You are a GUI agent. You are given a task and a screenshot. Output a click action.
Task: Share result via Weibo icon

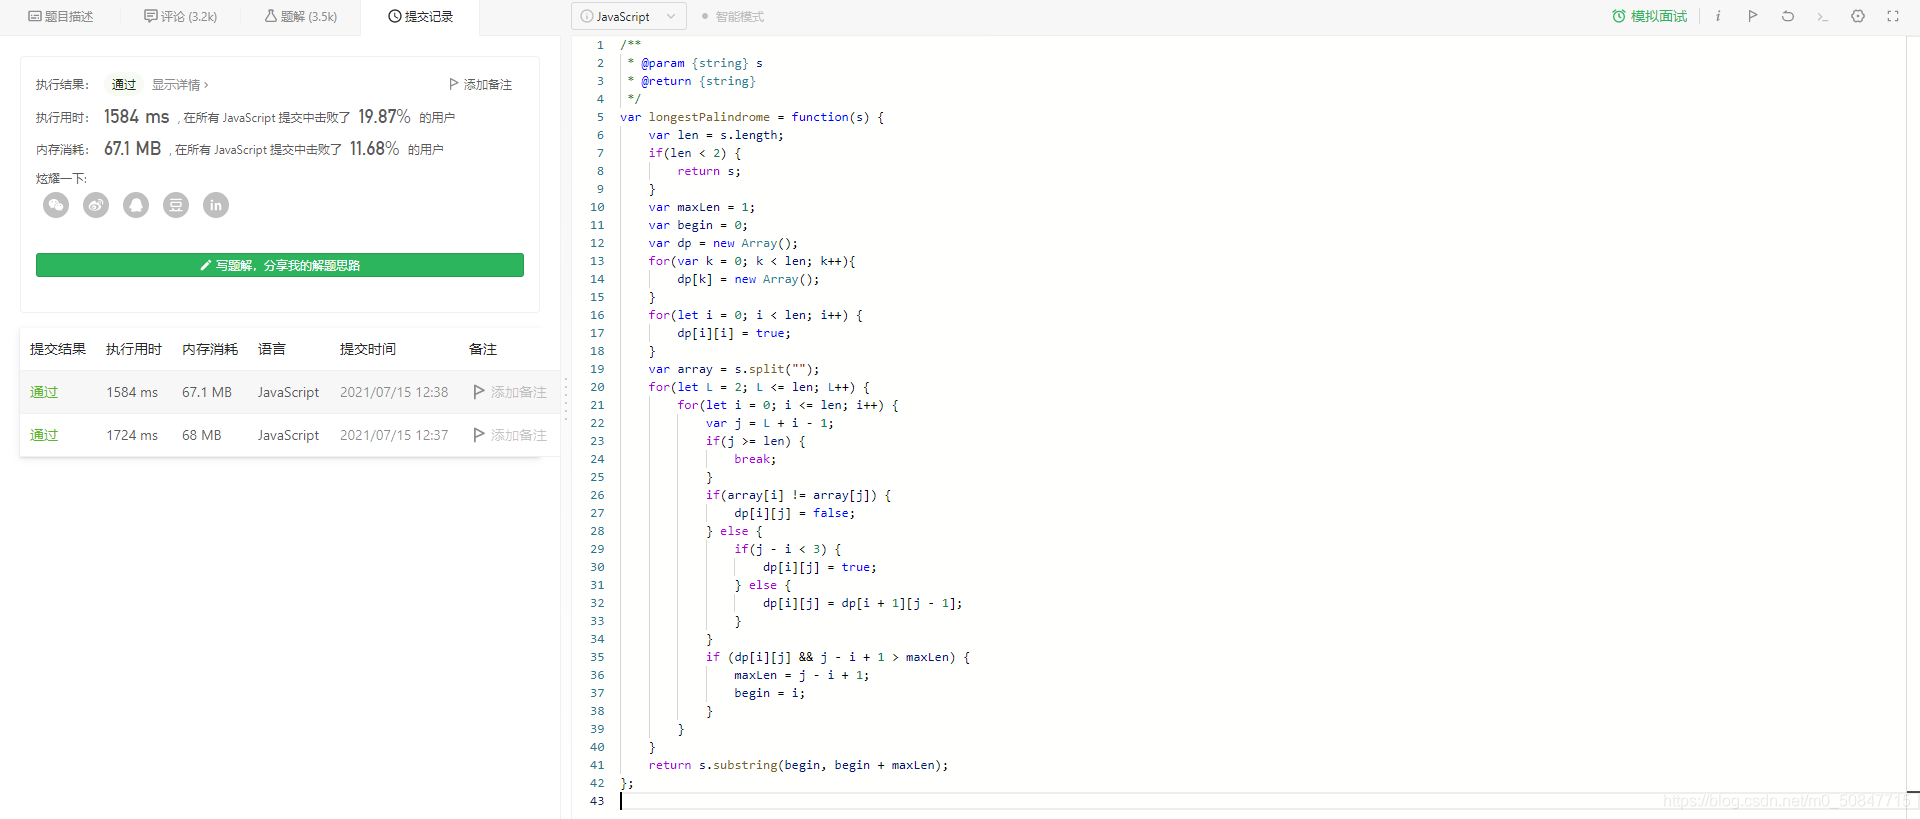tap(96, 205)
